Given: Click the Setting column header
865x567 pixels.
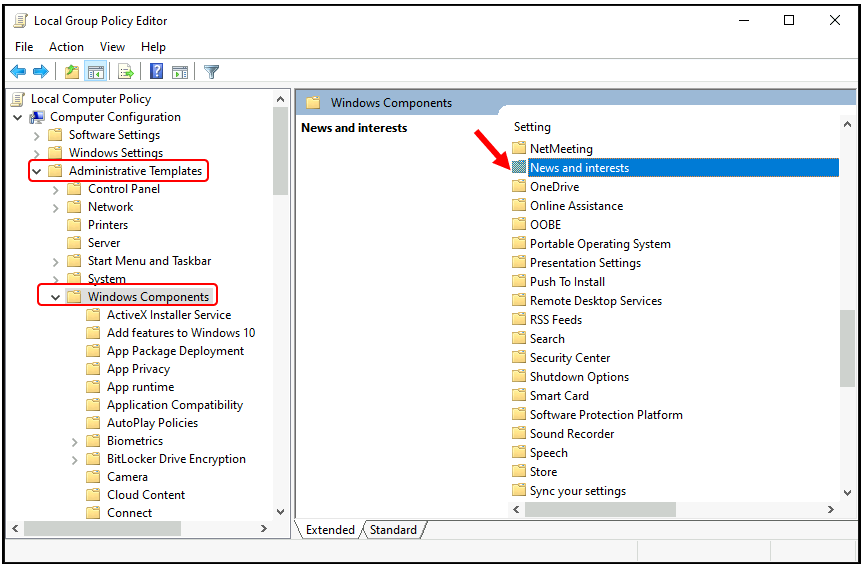Looking at the screenshot, I should (532, 127).
